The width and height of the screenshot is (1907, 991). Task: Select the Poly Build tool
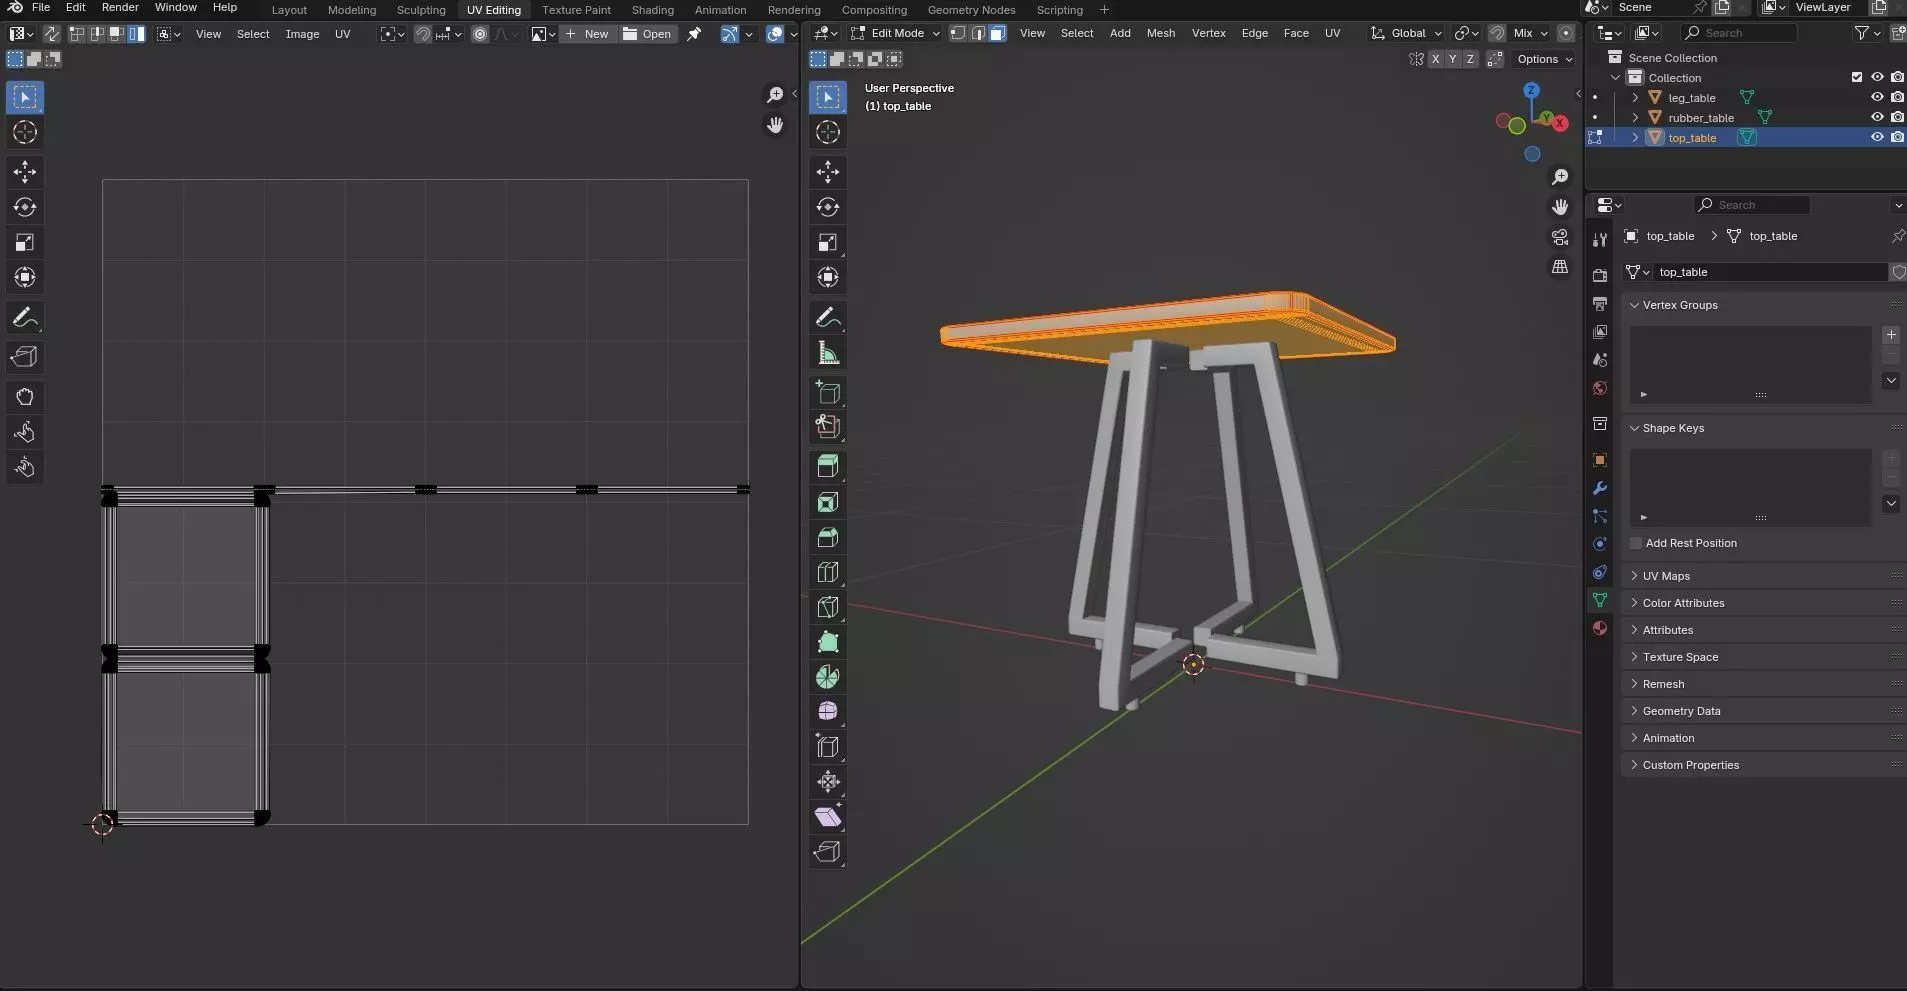828,642
